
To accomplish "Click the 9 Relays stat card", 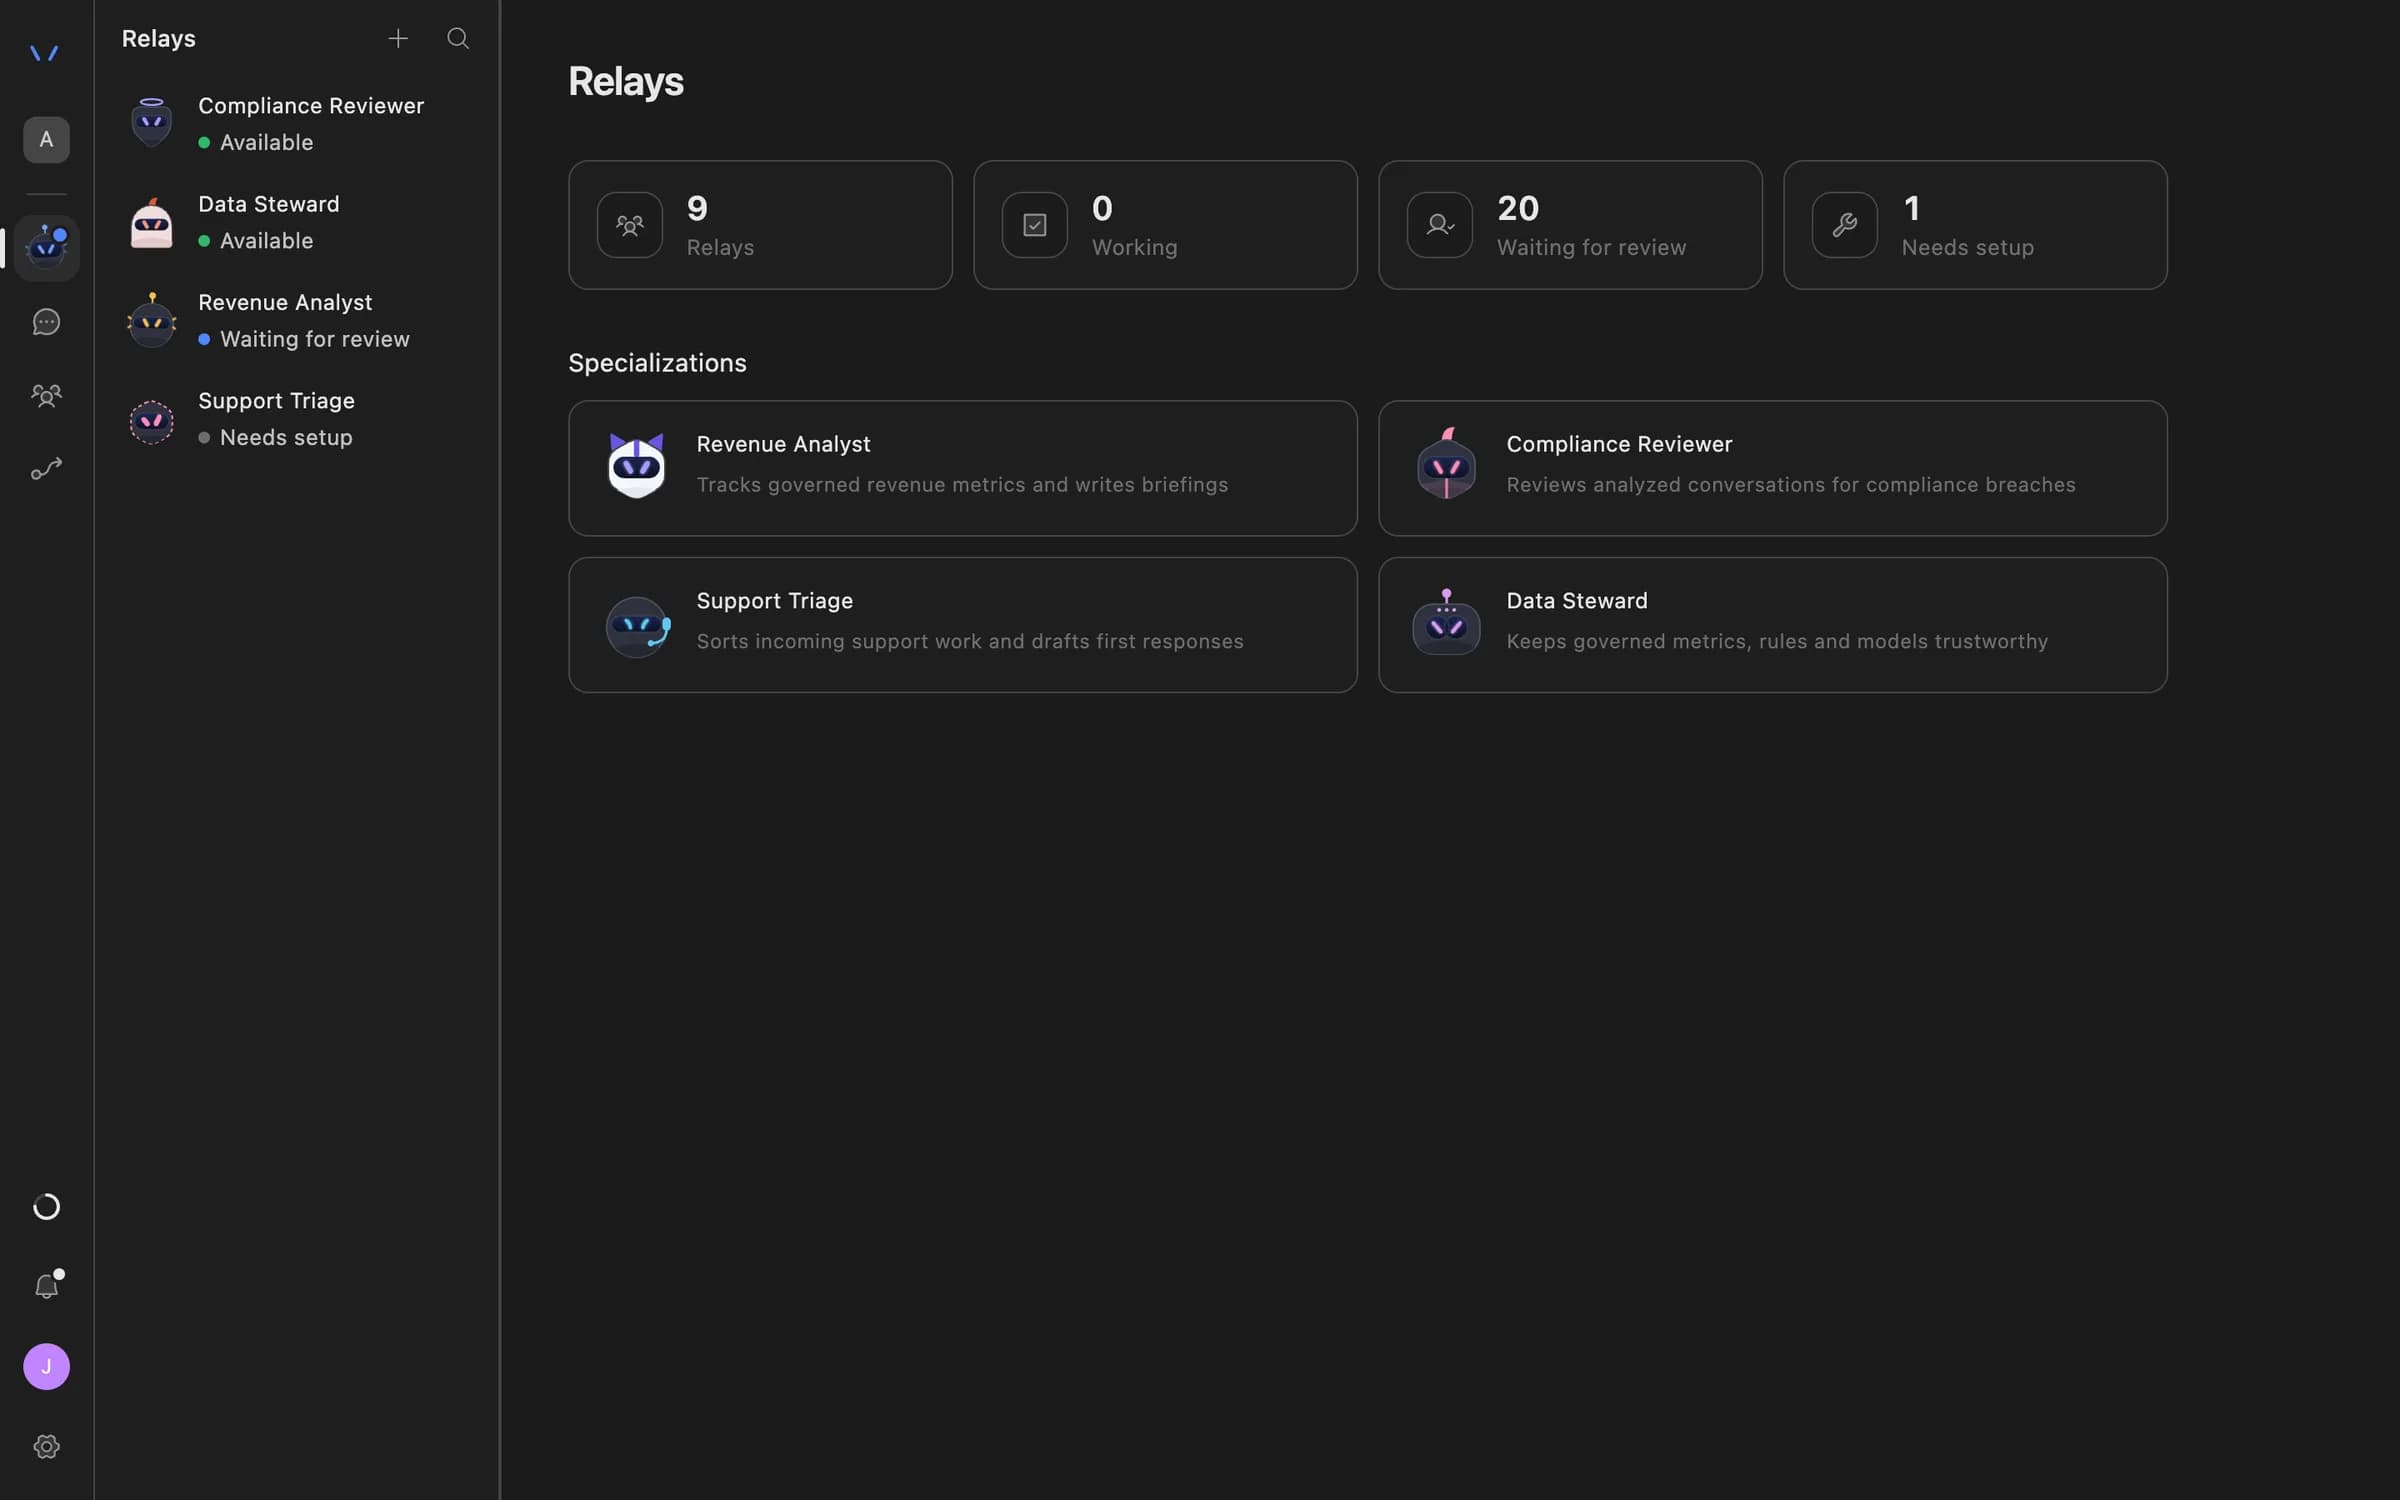I will pyautogui.click(x=760, y=225).
